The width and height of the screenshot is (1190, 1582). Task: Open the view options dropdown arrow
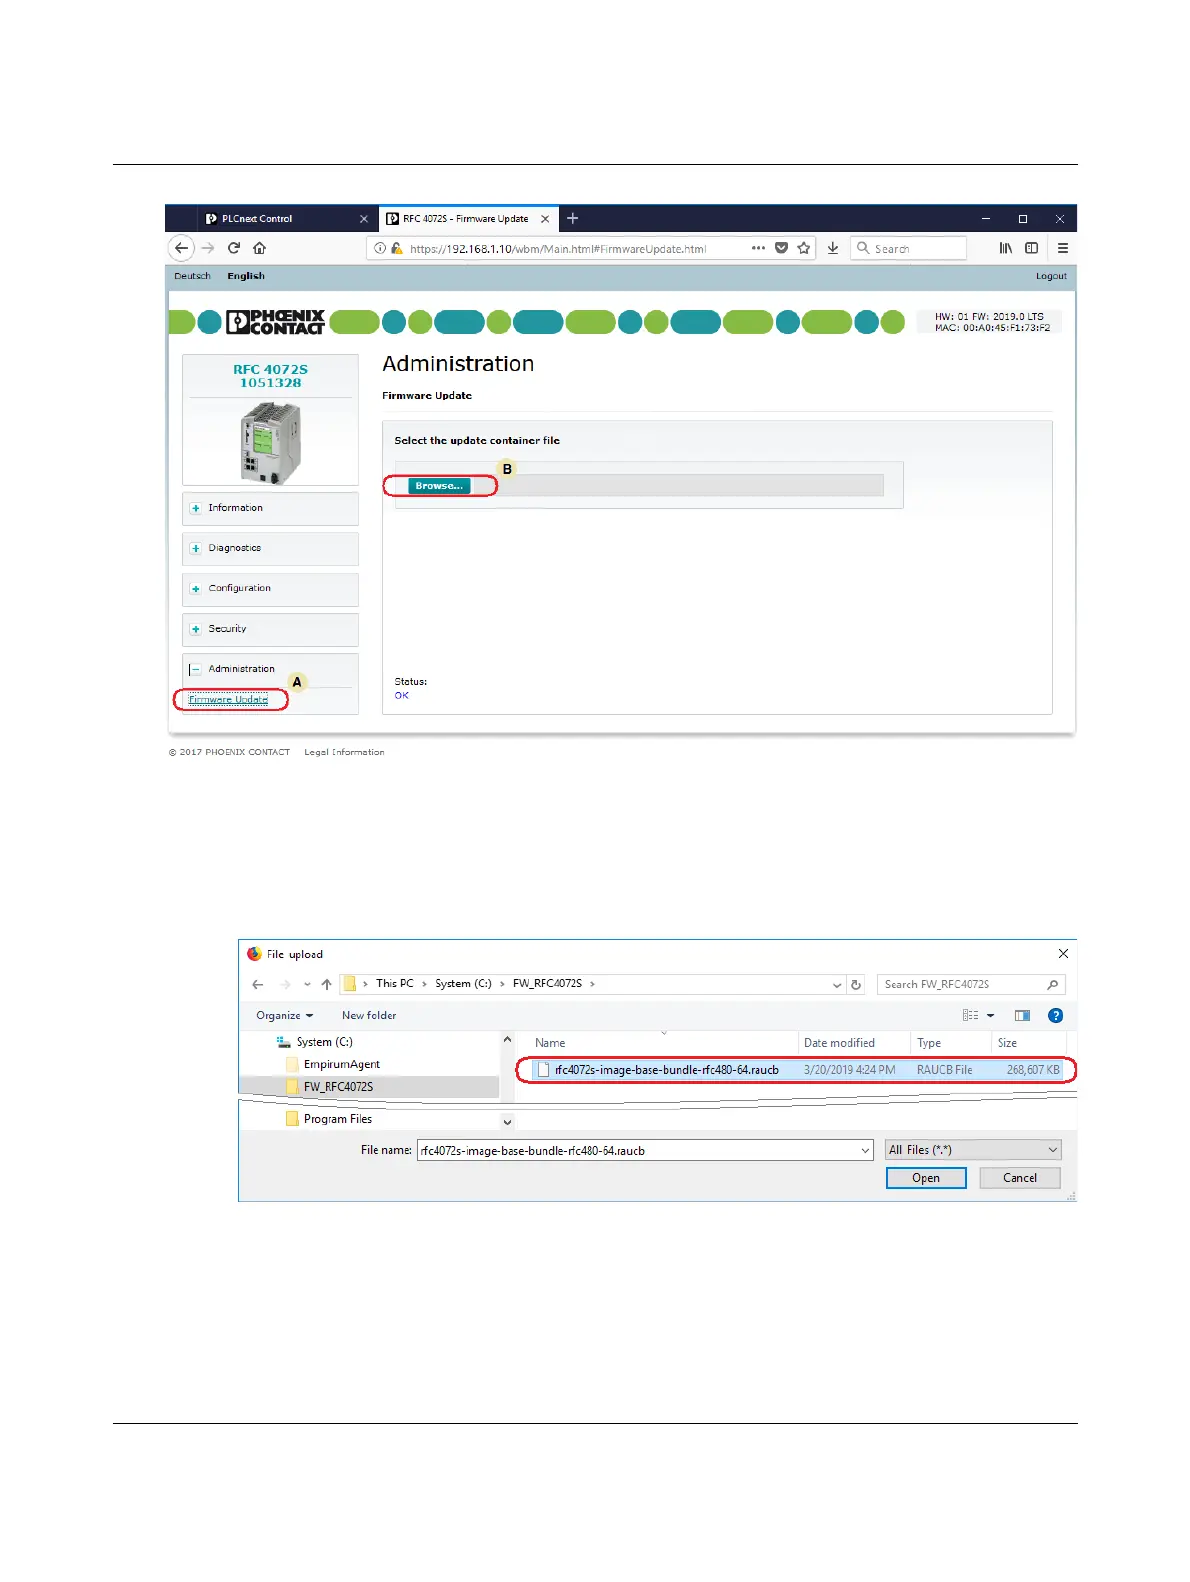[x=991, y=1015]
